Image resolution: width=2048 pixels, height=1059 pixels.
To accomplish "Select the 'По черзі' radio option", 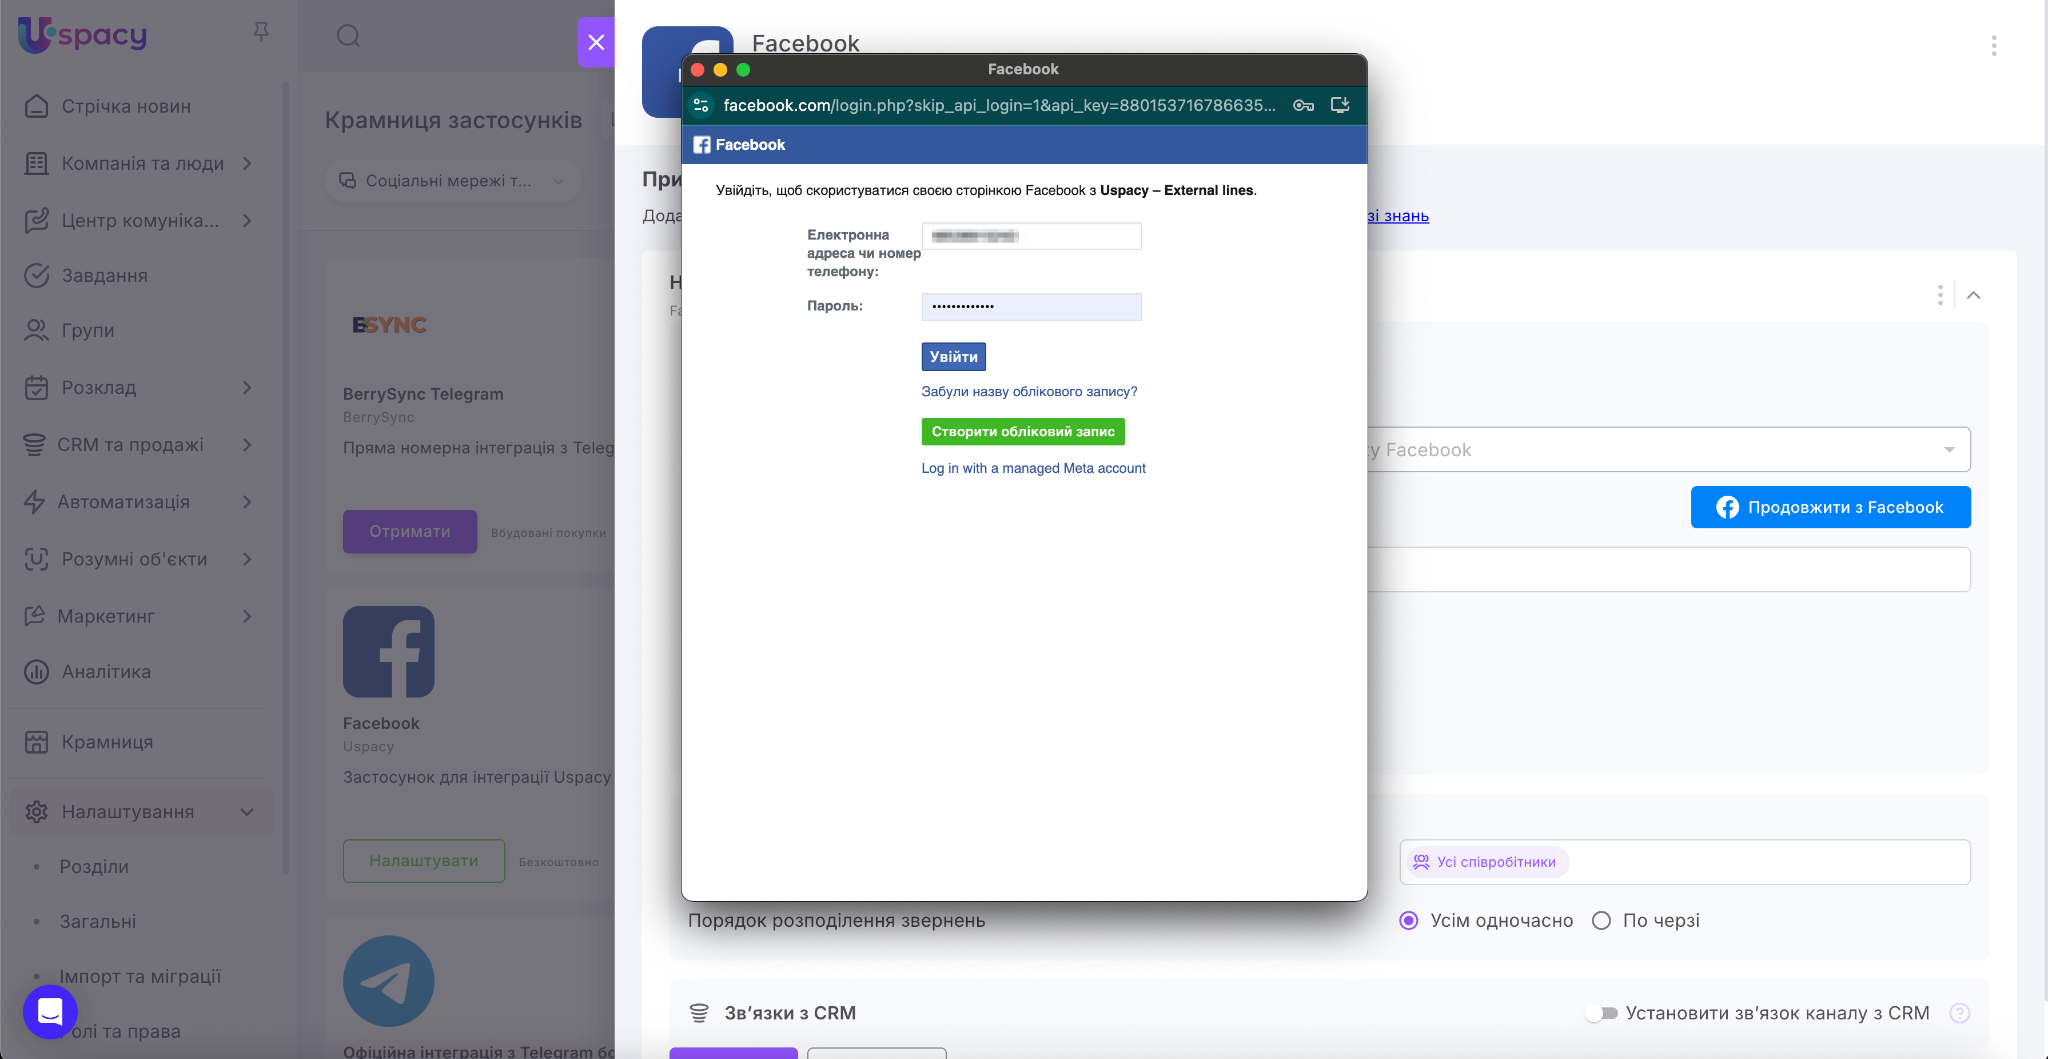I will [x=1601, y=921].
